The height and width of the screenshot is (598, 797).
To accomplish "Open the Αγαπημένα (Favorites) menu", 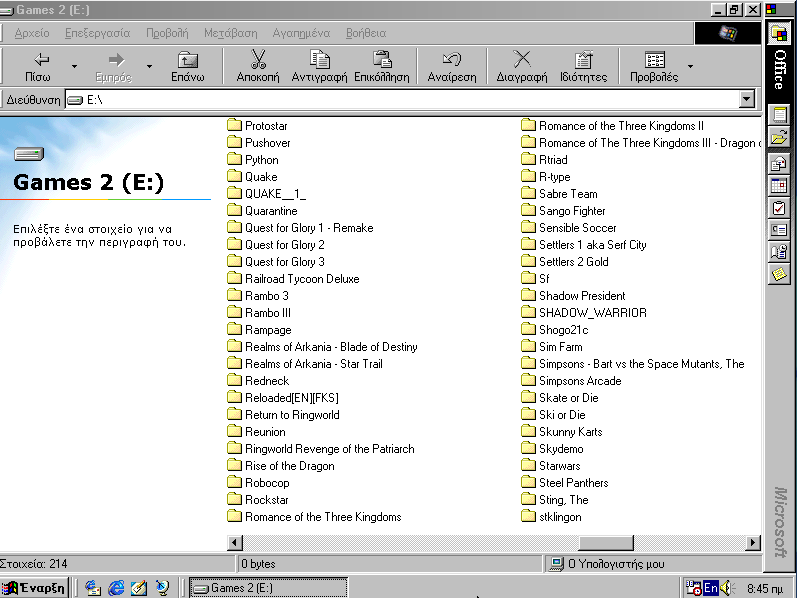I will tap(301, 33).
